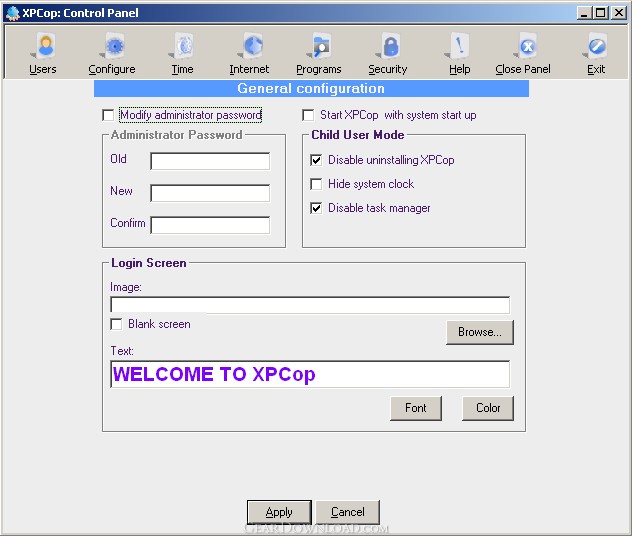The height and width of the screenshot is (536, 632).
Task: Open the Security padlock icon
Action: 388,53
